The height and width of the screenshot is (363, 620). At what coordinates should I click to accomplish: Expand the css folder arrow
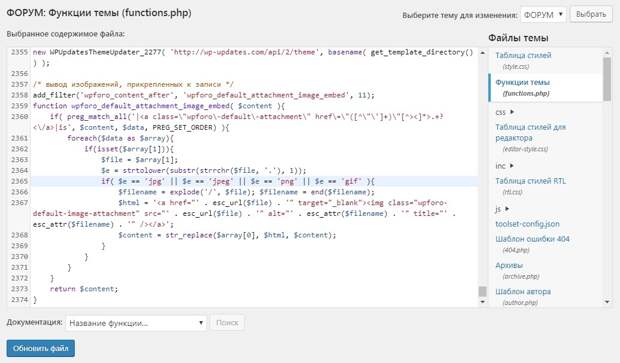pos(512,112)
